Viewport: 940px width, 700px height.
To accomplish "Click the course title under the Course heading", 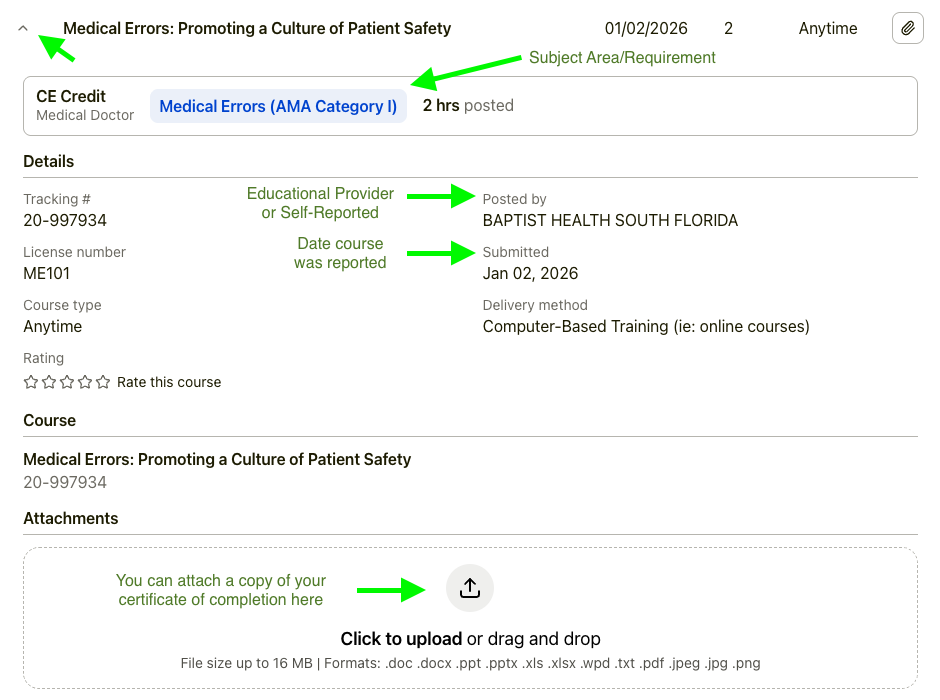I will (217, 460).
